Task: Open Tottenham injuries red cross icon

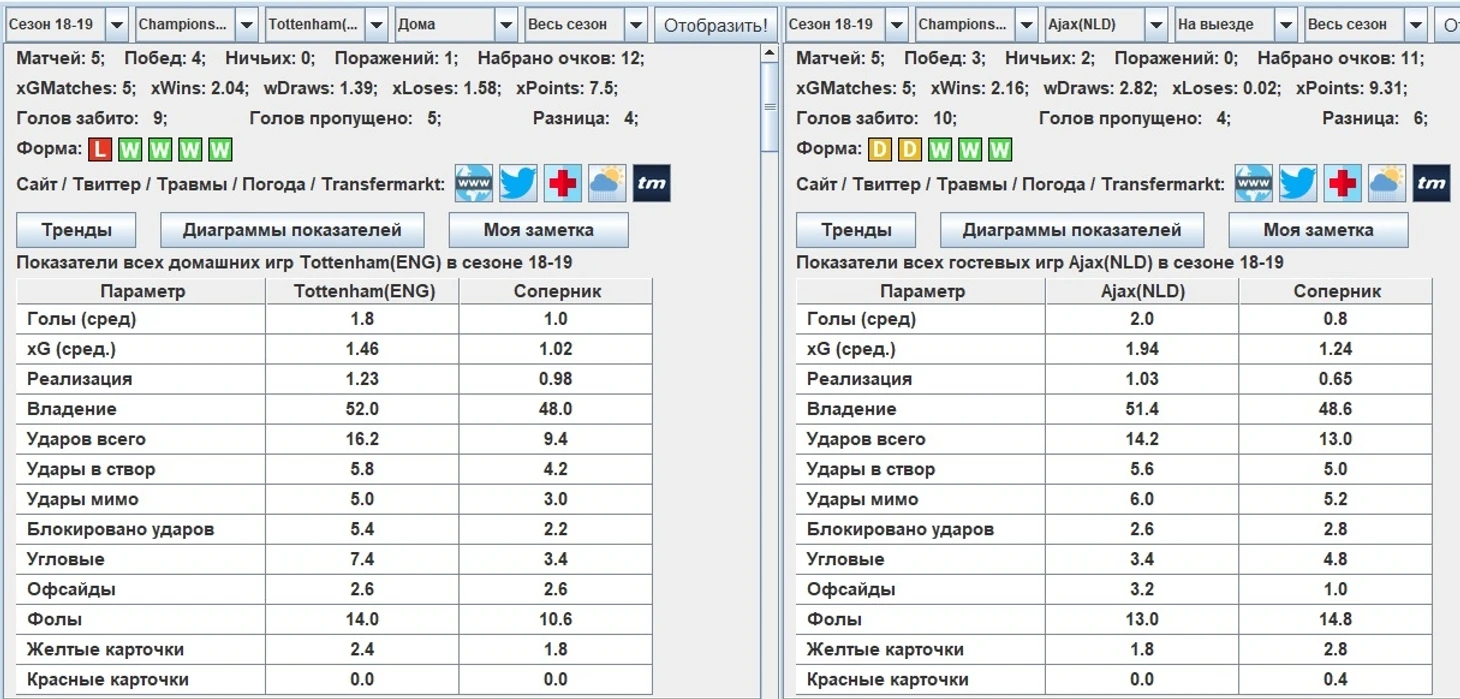Action: coord(563,184)
